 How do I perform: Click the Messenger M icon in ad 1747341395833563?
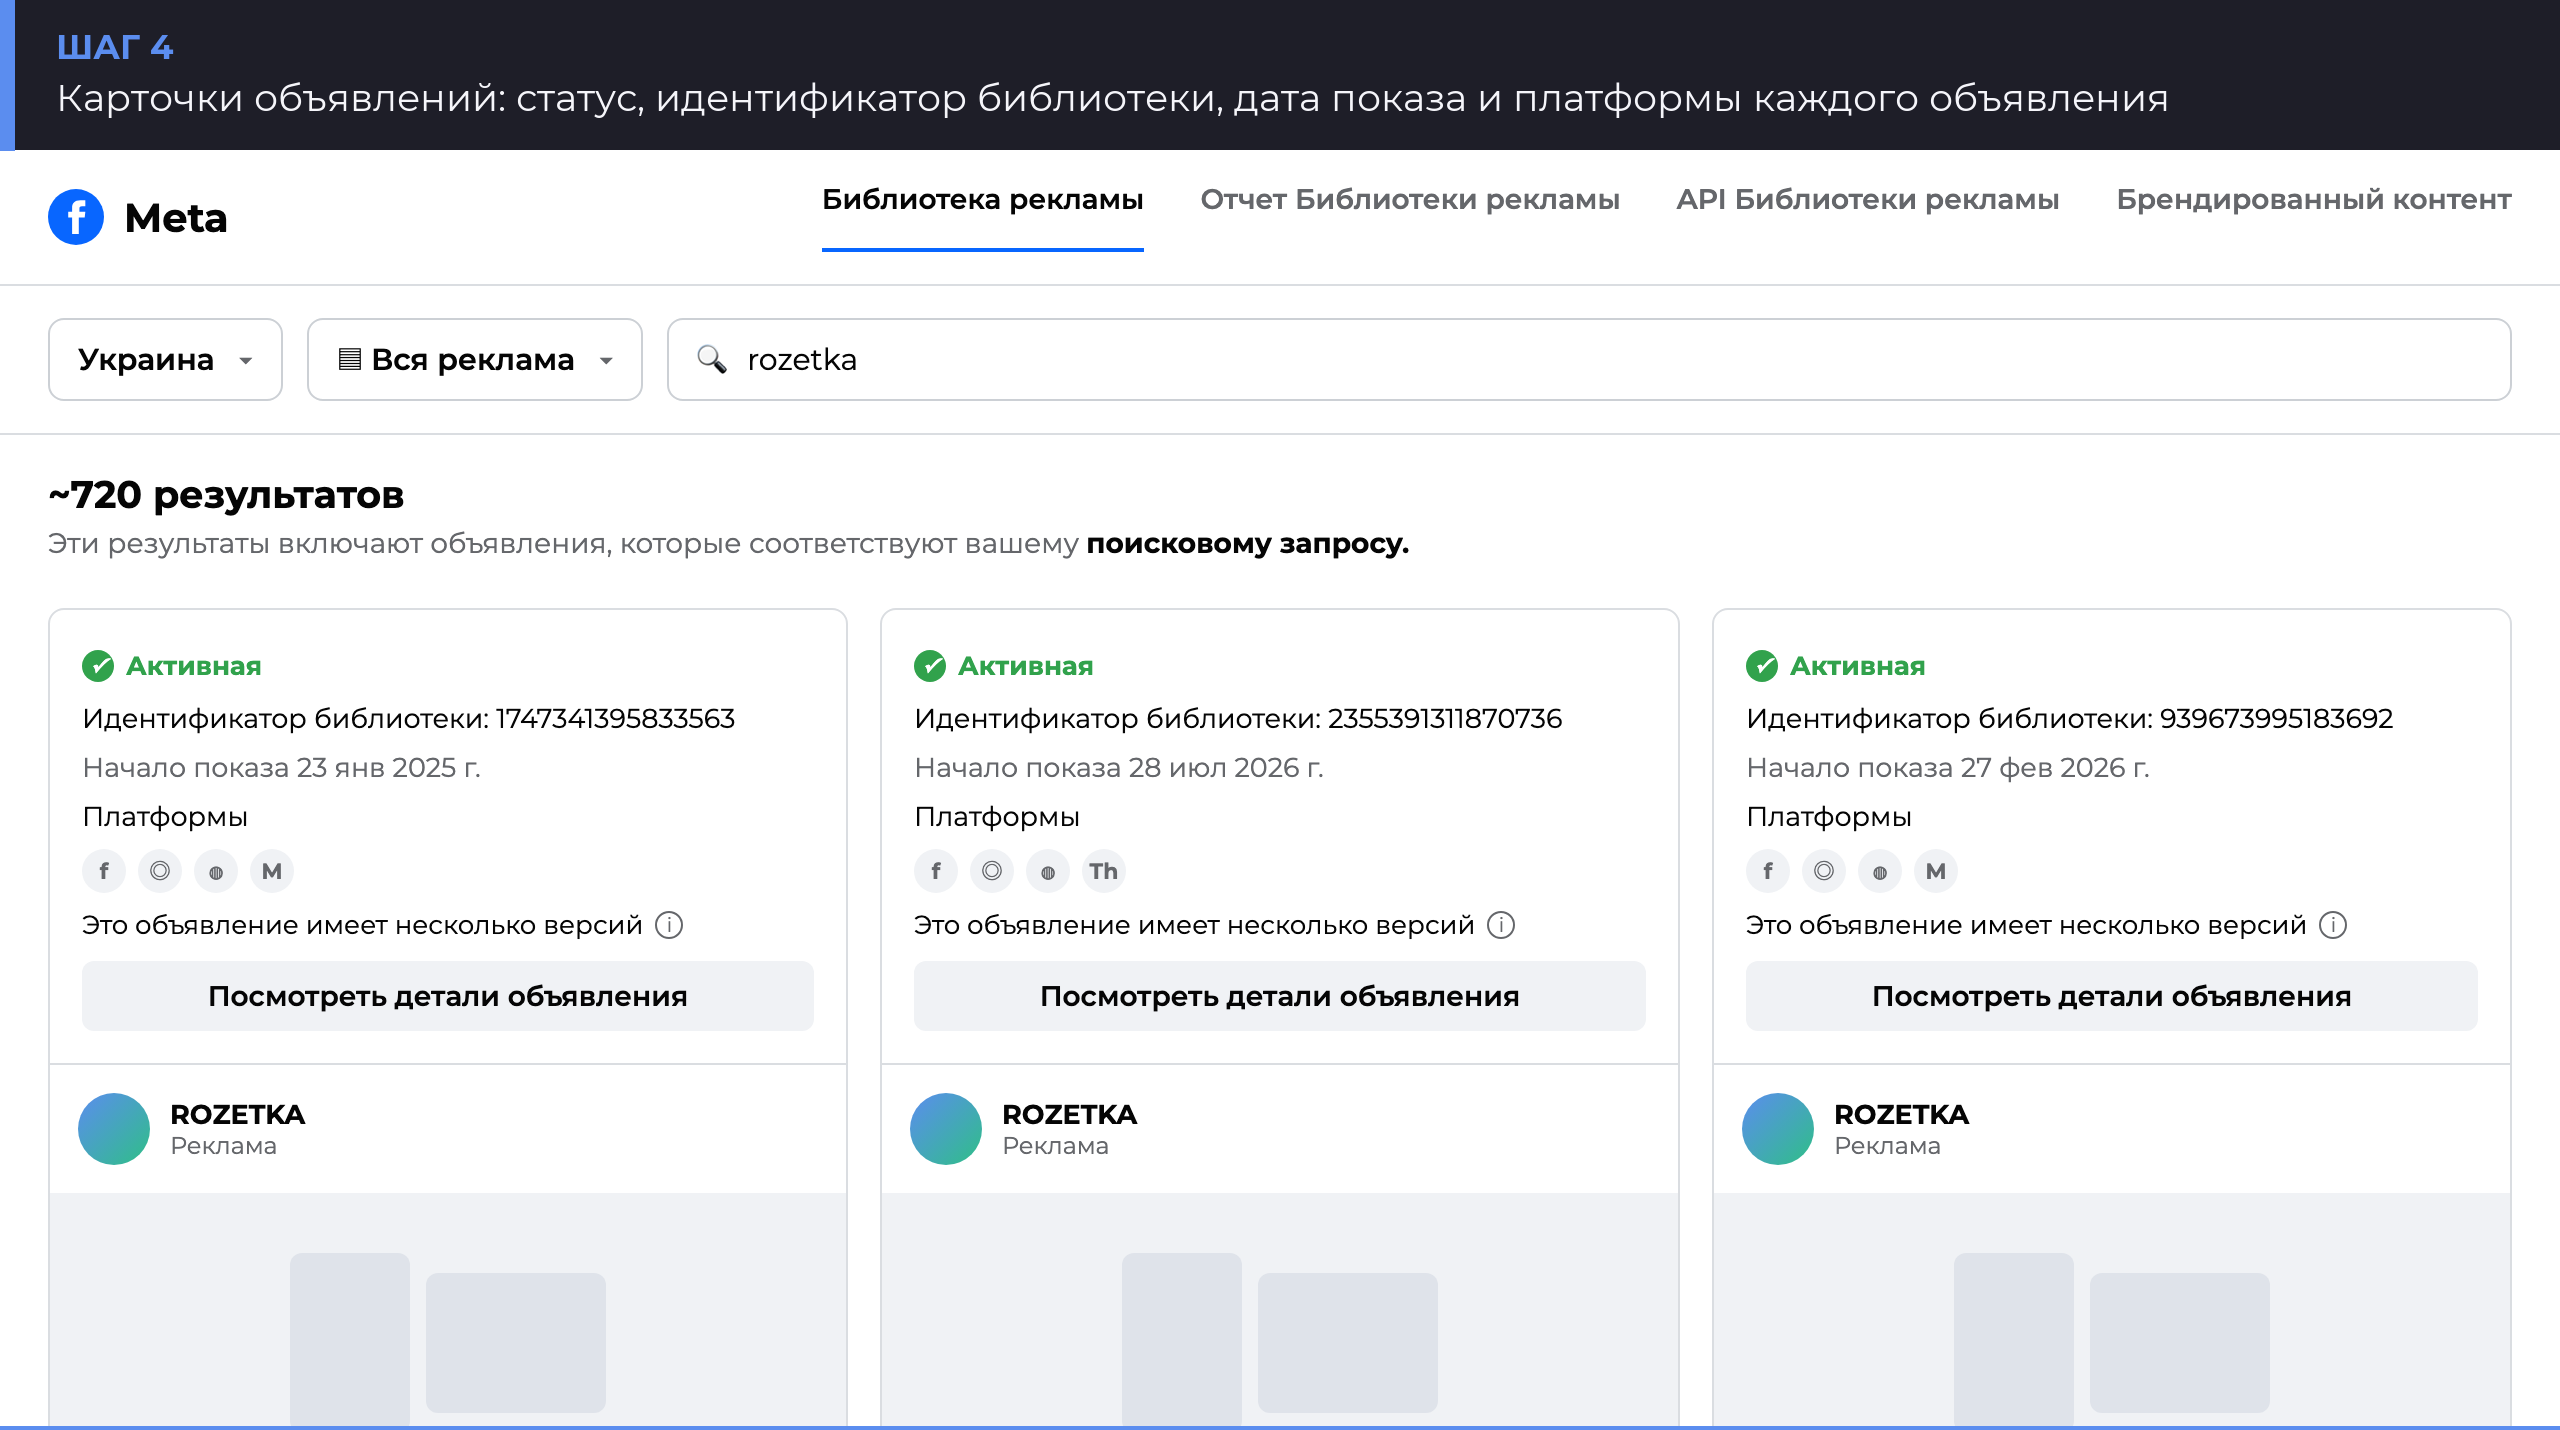click(x=272, y=871)
